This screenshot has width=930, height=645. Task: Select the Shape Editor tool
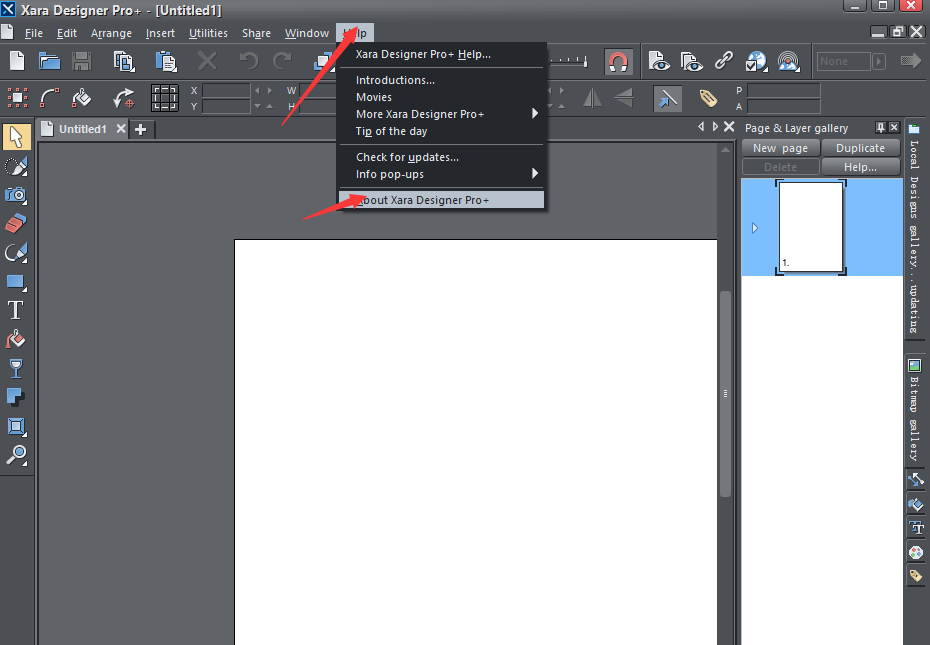[16, 253]
